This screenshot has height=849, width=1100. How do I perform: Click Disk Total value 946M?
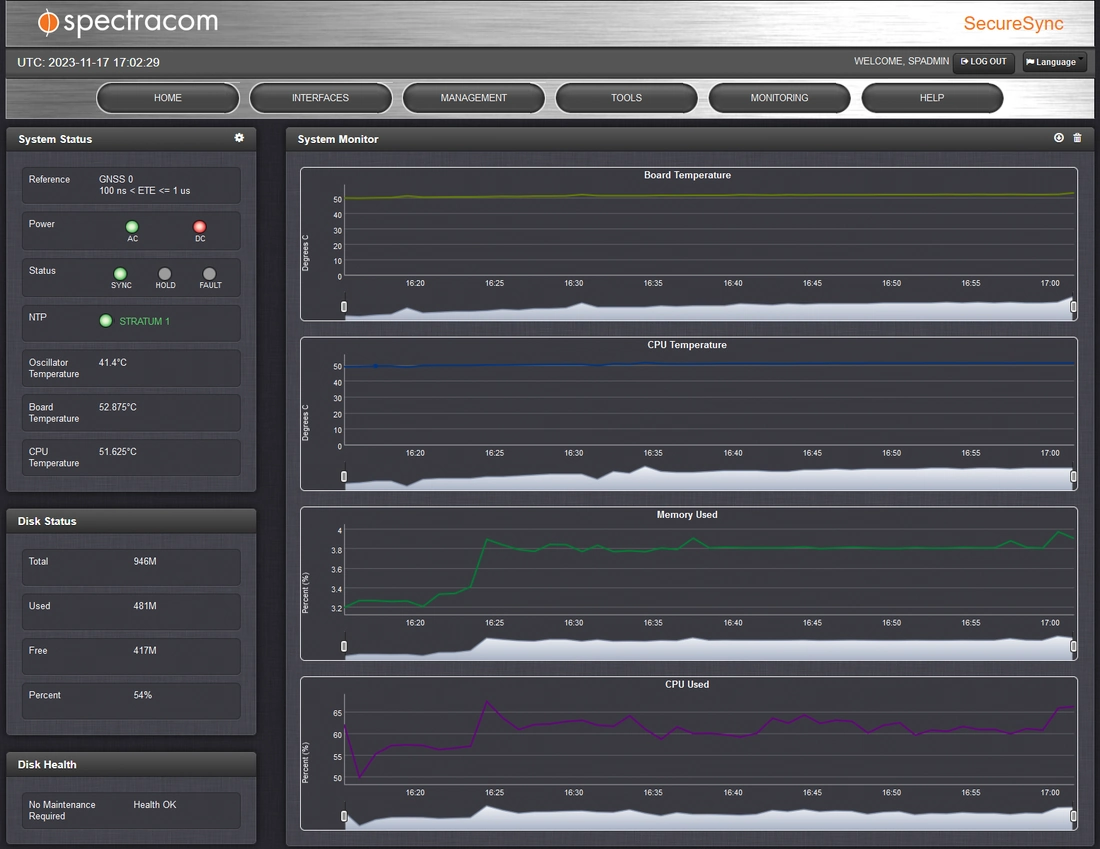pyautogui.click(x=145, y=561)
